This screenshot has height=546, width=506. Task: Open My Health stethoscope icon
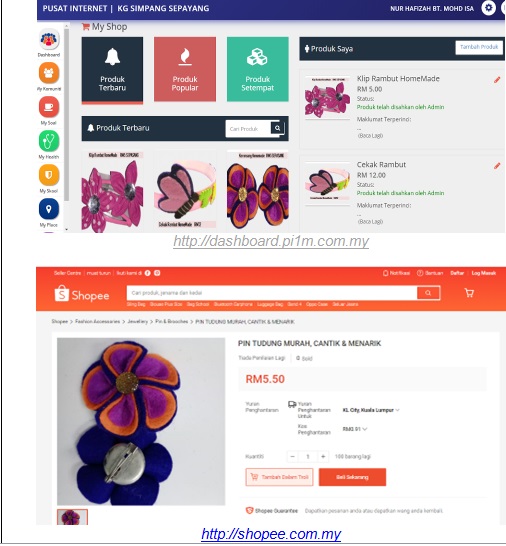[49, 141]
